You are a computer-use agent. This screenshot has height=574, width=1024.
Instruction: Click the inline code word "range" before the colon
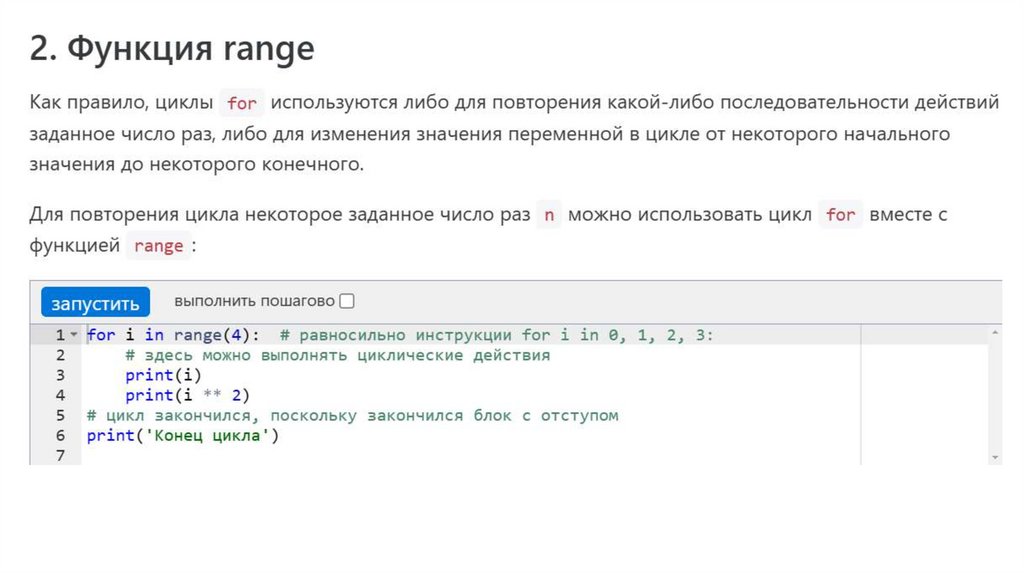[x=158, y=246]
